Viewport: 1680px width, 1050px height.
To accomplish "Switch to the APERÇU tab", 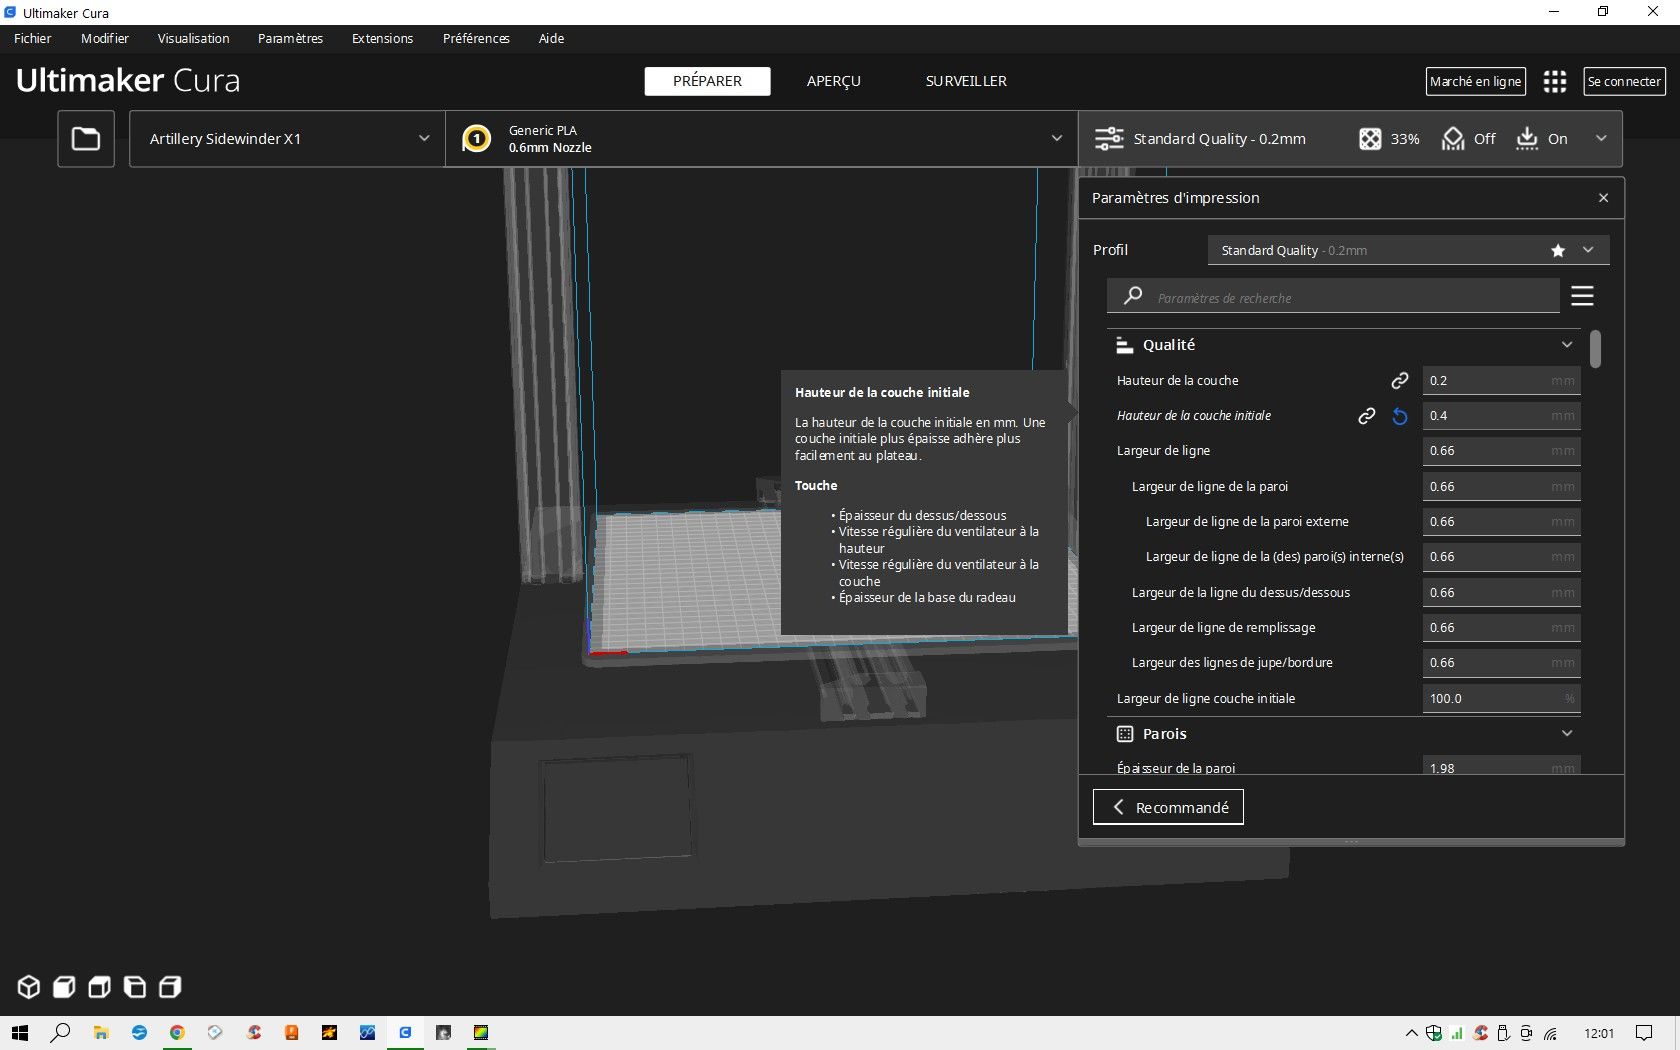I will pyautogui.click(x=833, y=81).
